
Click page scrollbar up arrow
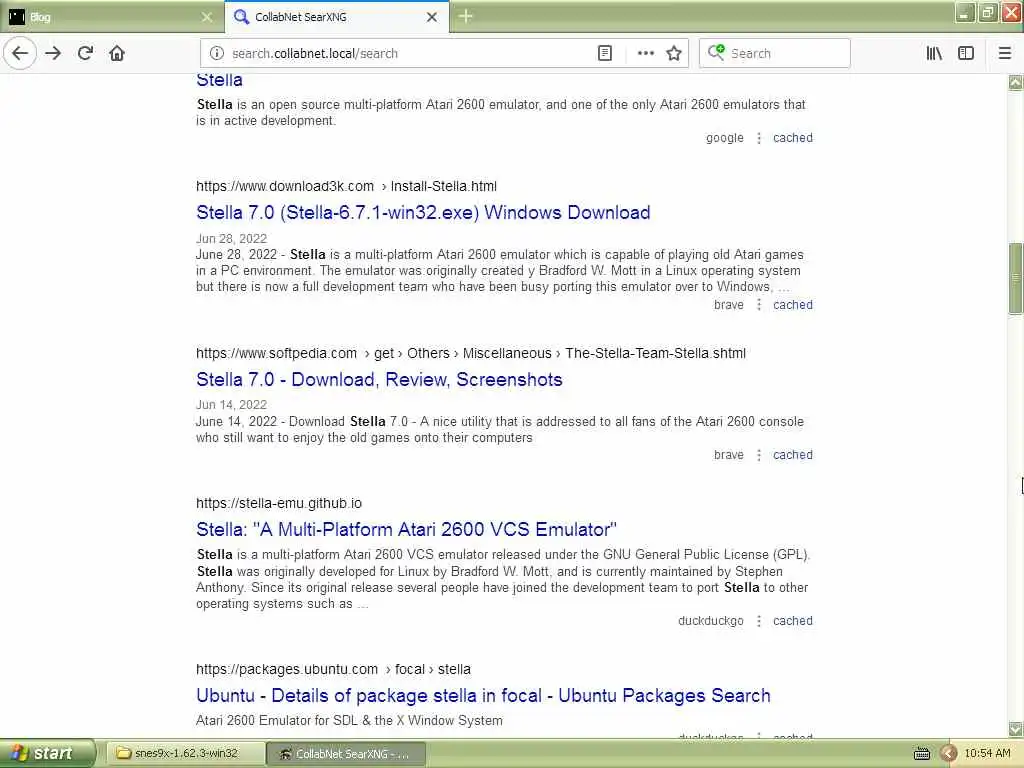[x=1016, y=82]
